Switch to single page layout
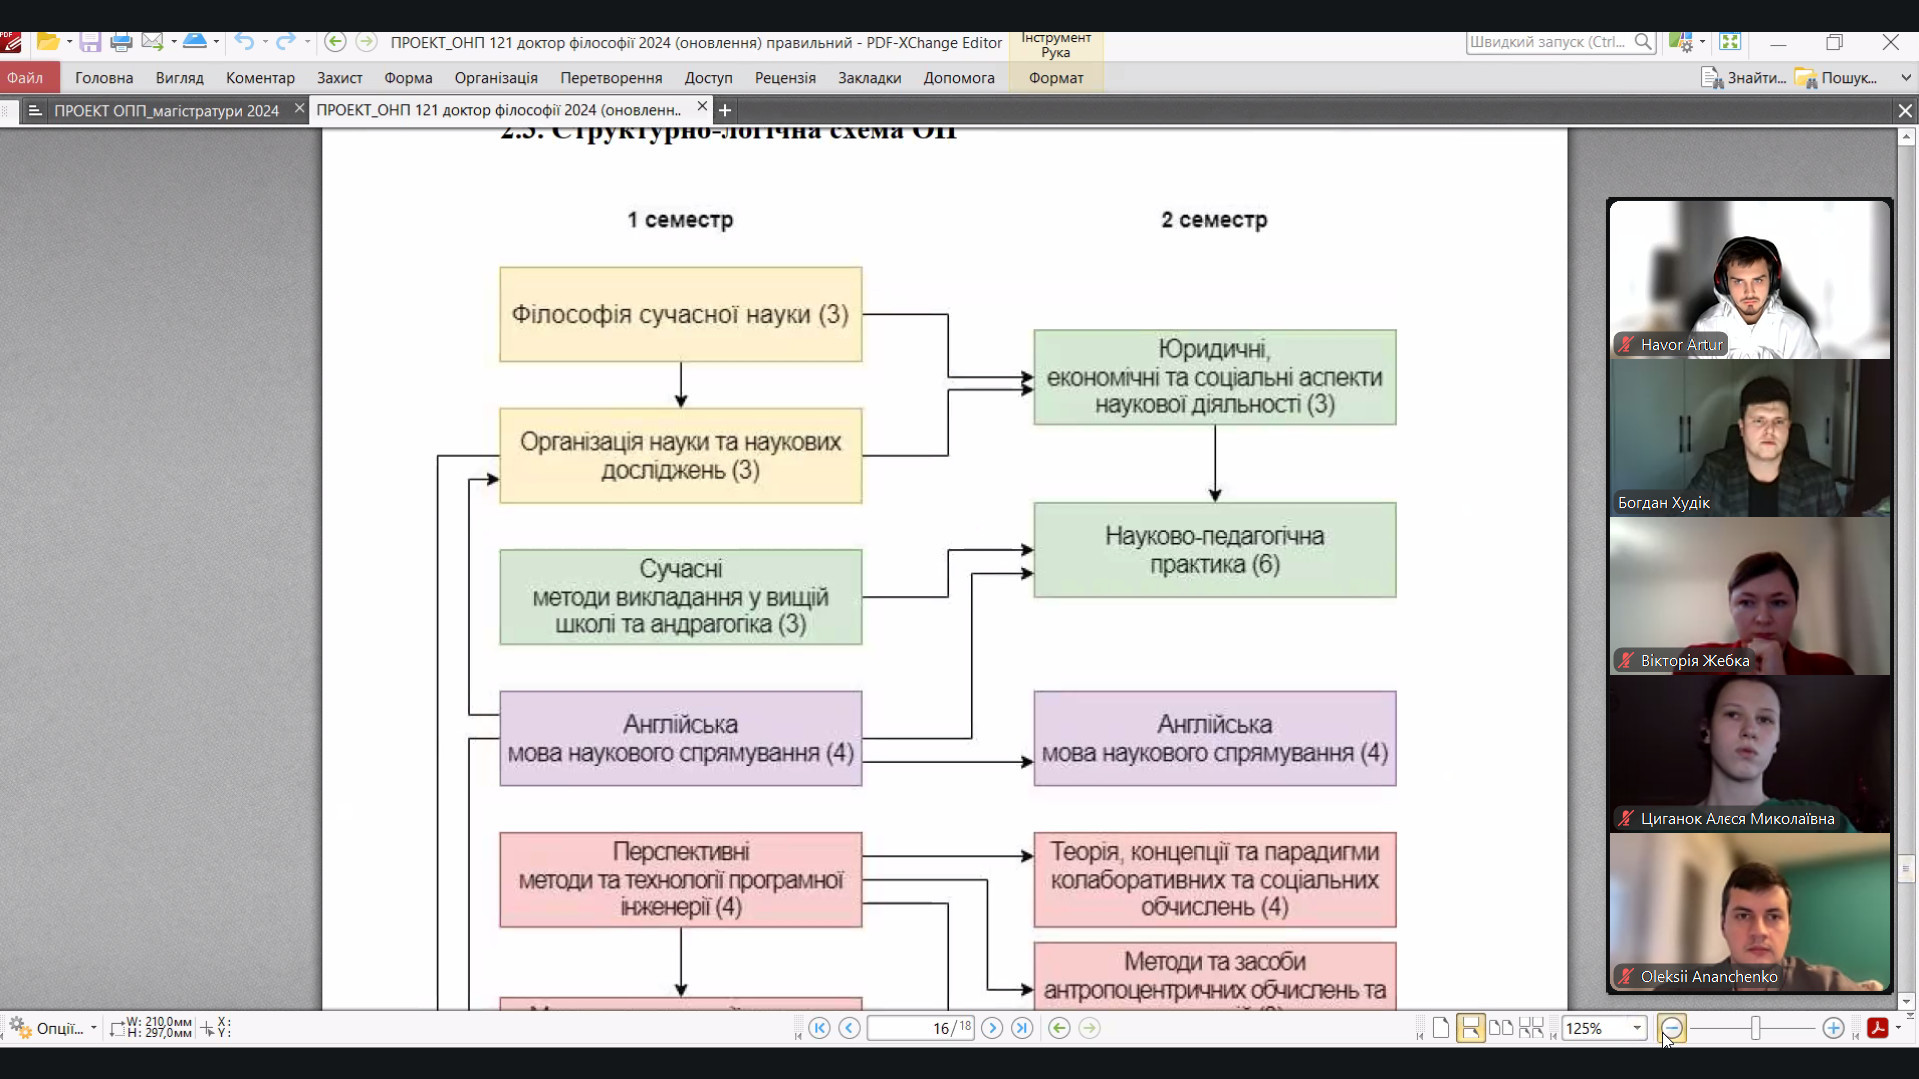This screenshot has height=1079, width=1919. [x=1440, y=1028]
